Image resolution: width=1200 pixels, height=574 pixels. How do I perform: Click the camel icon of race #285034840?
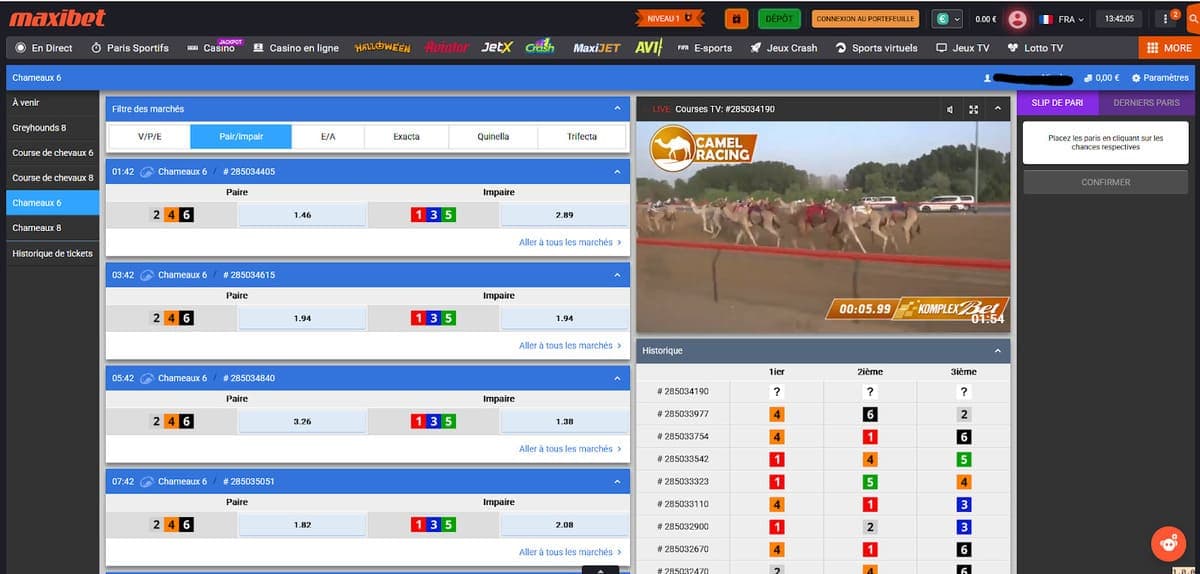tap(147, 378)
